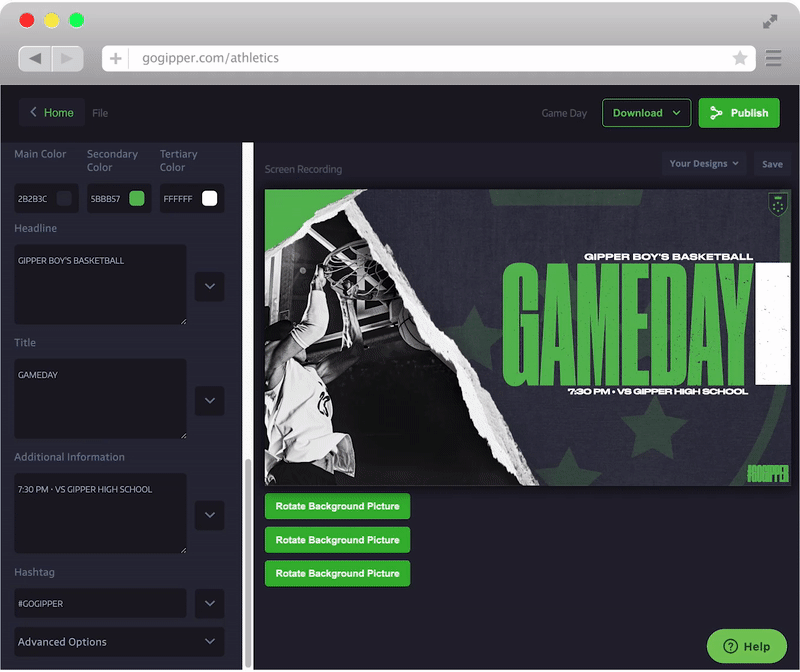Click the Main Color label
The height and width of the screenshot is (672, 800).
[x=40, y=154]
